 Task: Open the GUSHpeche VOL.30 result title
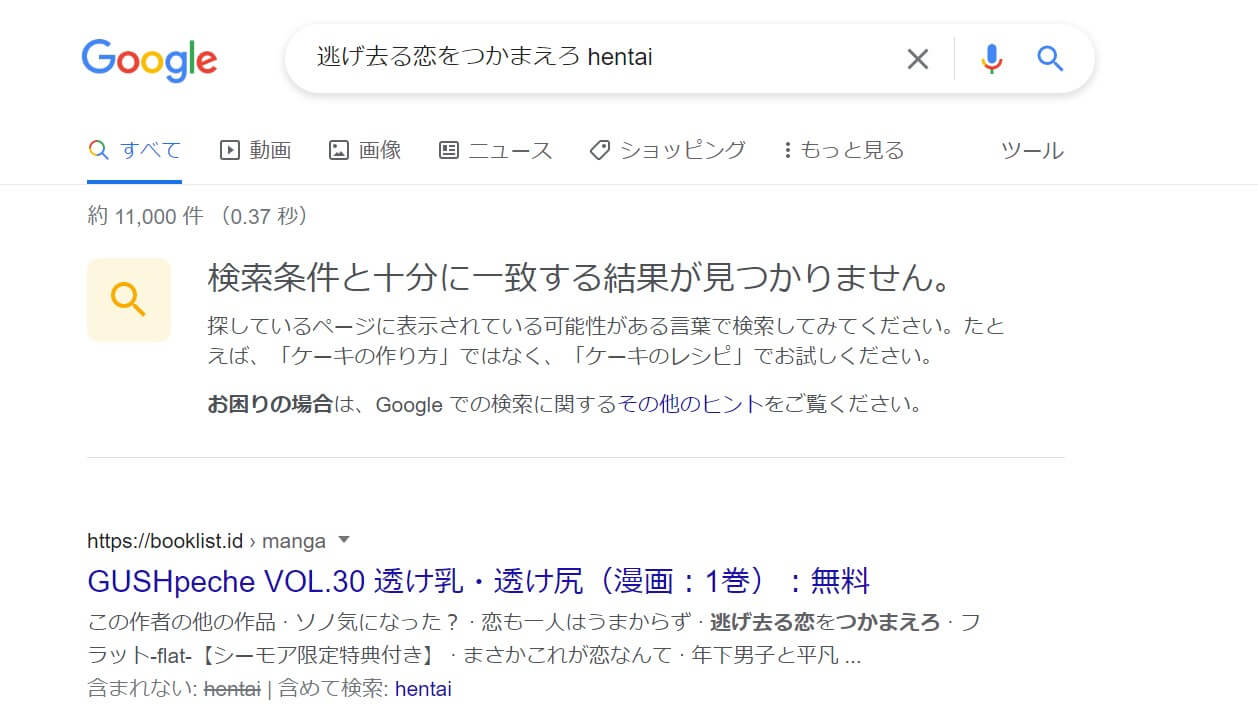[479, 581]
